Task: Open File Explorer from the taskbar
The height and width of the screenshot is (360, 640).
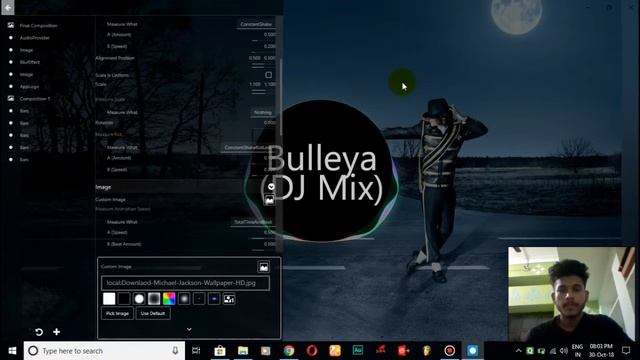Action: 243,351
